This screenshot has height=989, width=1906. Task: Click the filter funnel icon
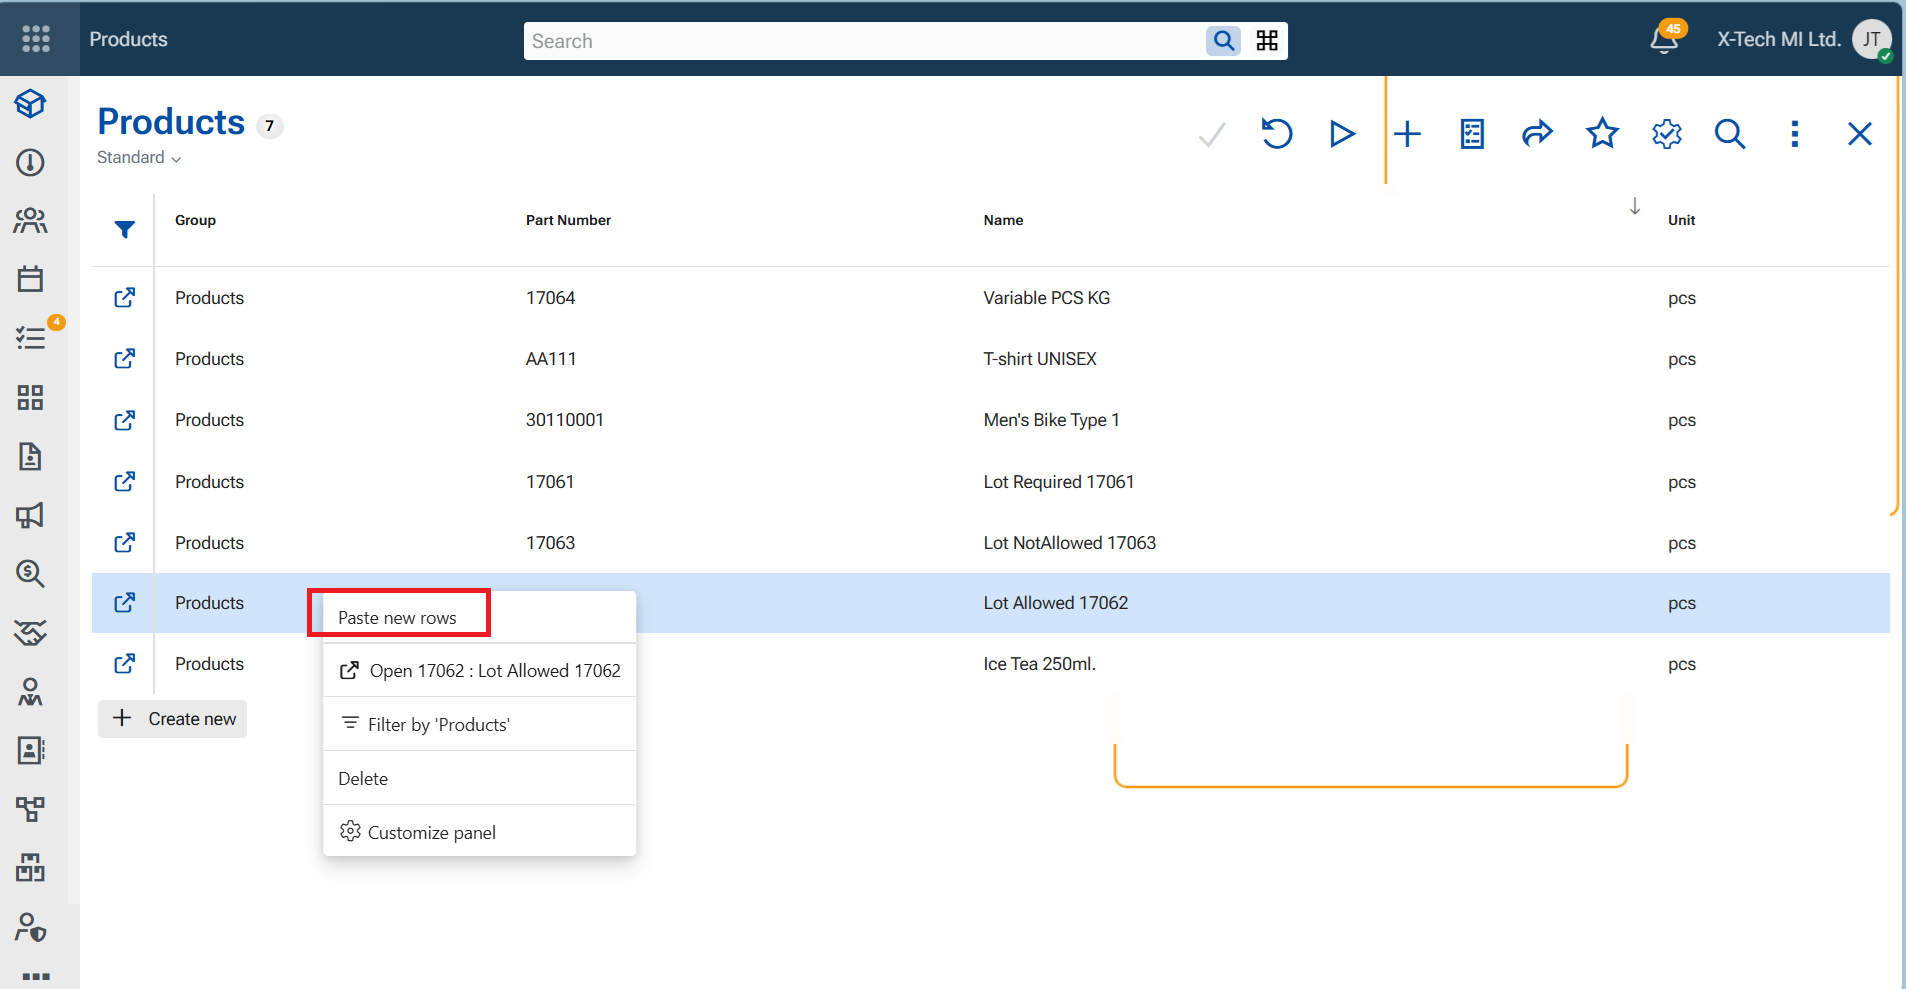coord(124,229)
